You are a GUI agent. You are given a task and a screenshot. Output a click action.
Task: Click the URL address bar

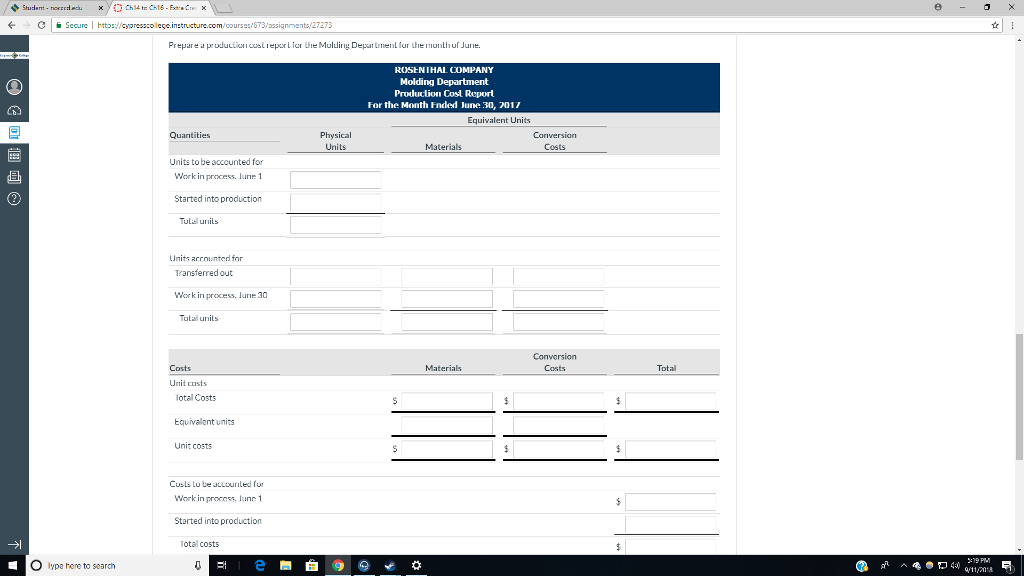[522, 25]
